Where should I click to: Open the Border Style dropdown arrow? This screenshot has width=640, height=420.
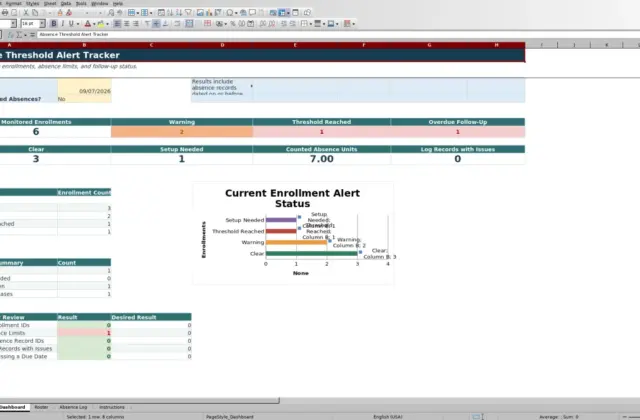point(324,24)
